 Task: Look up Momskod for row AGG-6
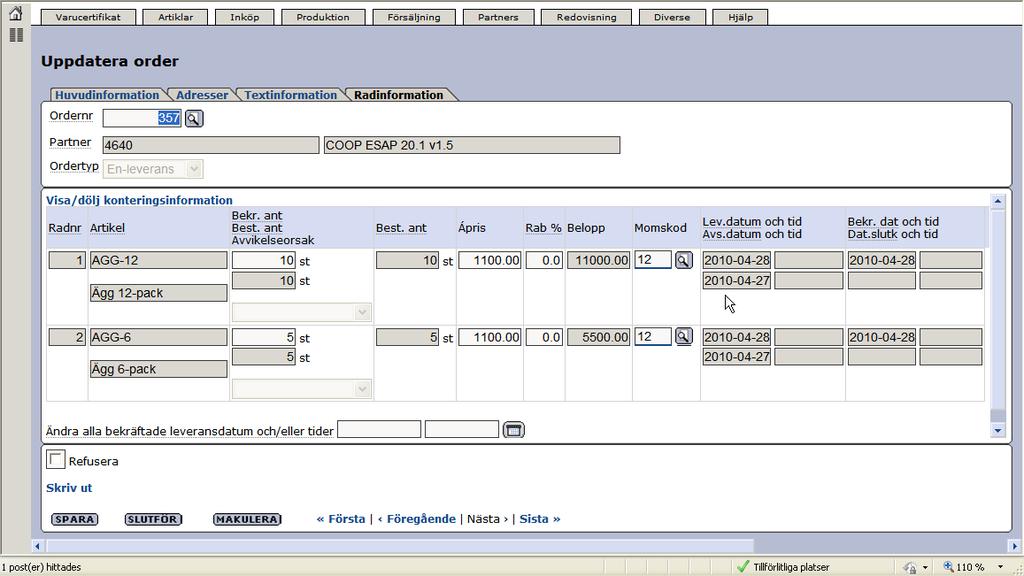(683, 336)
